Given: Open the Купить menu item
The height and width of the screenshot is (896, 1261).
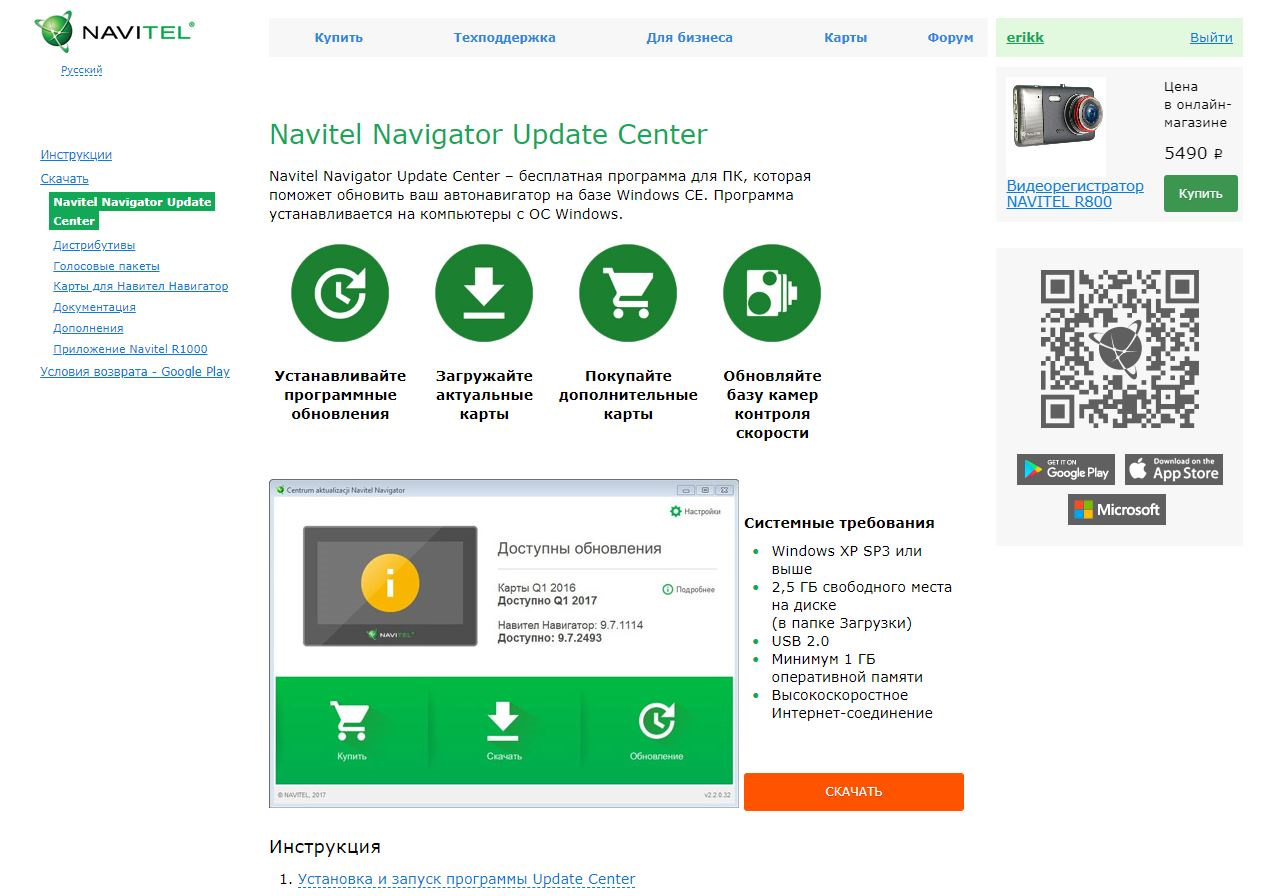Looking at the screenshot, I should [339, 37].
